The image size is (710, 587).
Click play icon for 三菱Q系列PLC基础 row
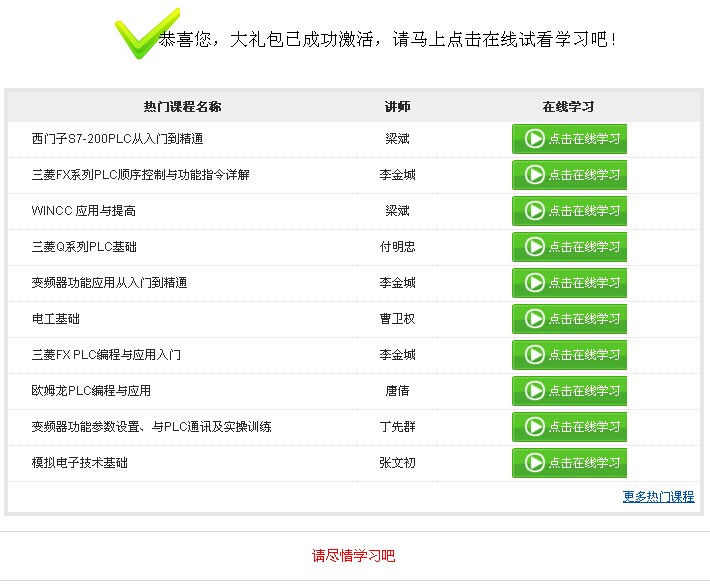click(x=535, y=247)
